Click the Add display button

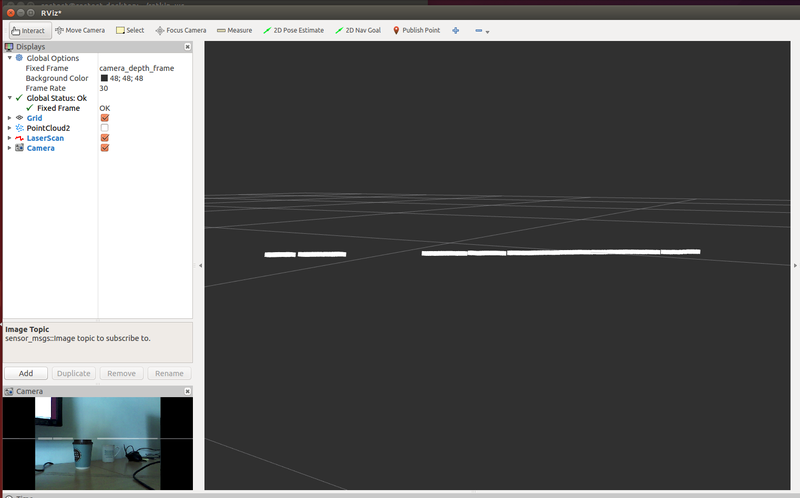point(26,373)
